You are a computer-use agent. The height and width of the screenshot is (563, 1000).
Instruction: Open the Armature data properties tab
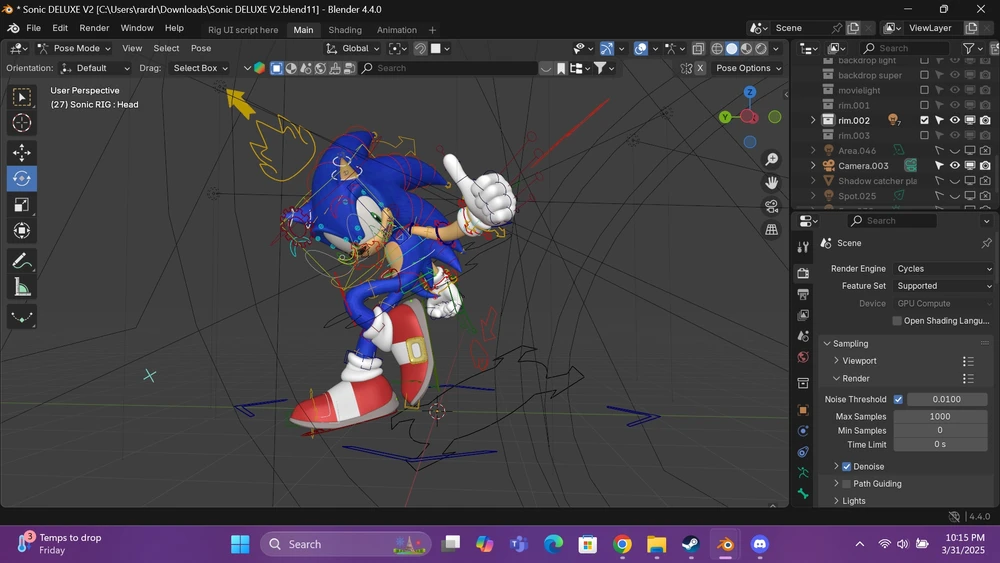tap(803, 472)
